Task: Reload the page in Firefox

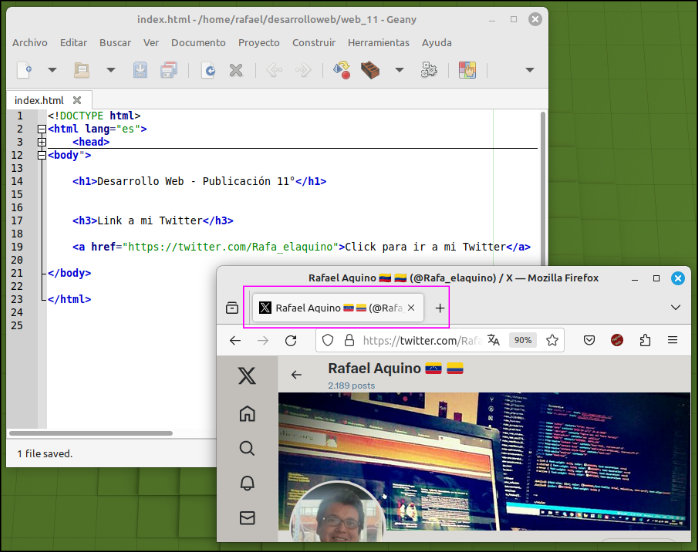Action: 291,341
